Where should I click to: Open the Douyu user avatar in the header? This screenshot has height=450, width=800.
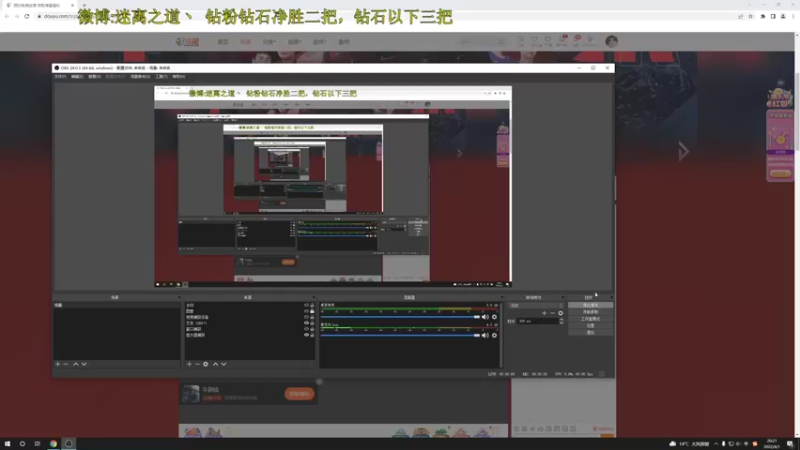[x=612, y=41]
